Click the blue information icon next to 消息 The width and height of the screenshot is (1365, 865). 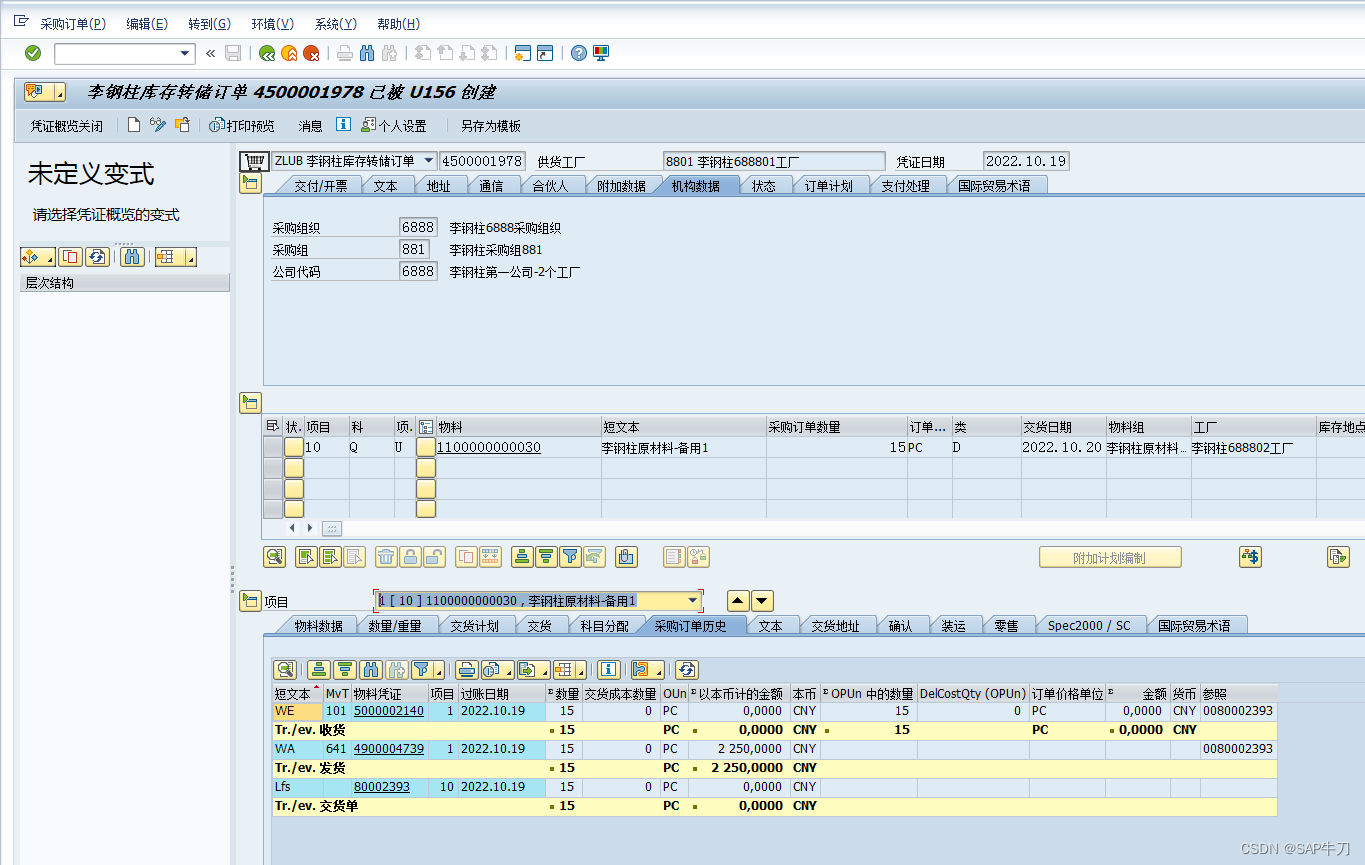pyautogui.click(x=343, y=125)
